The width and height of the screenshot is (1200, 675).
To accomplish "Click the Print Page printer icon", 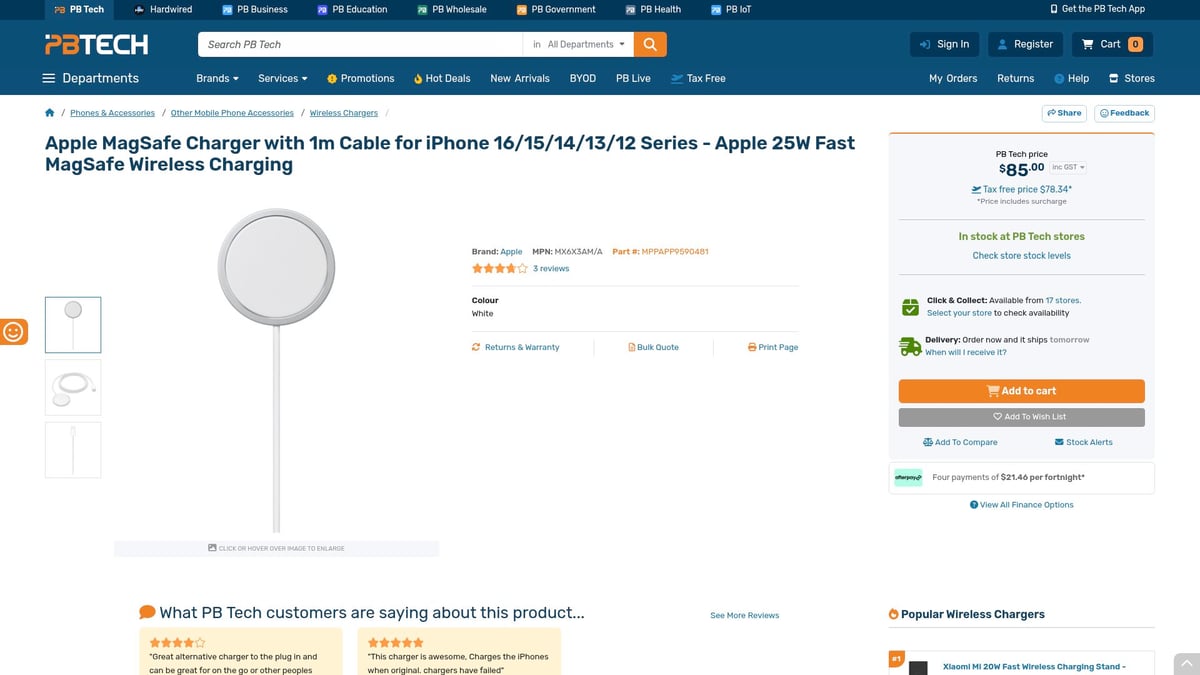I will pos(751,346).
